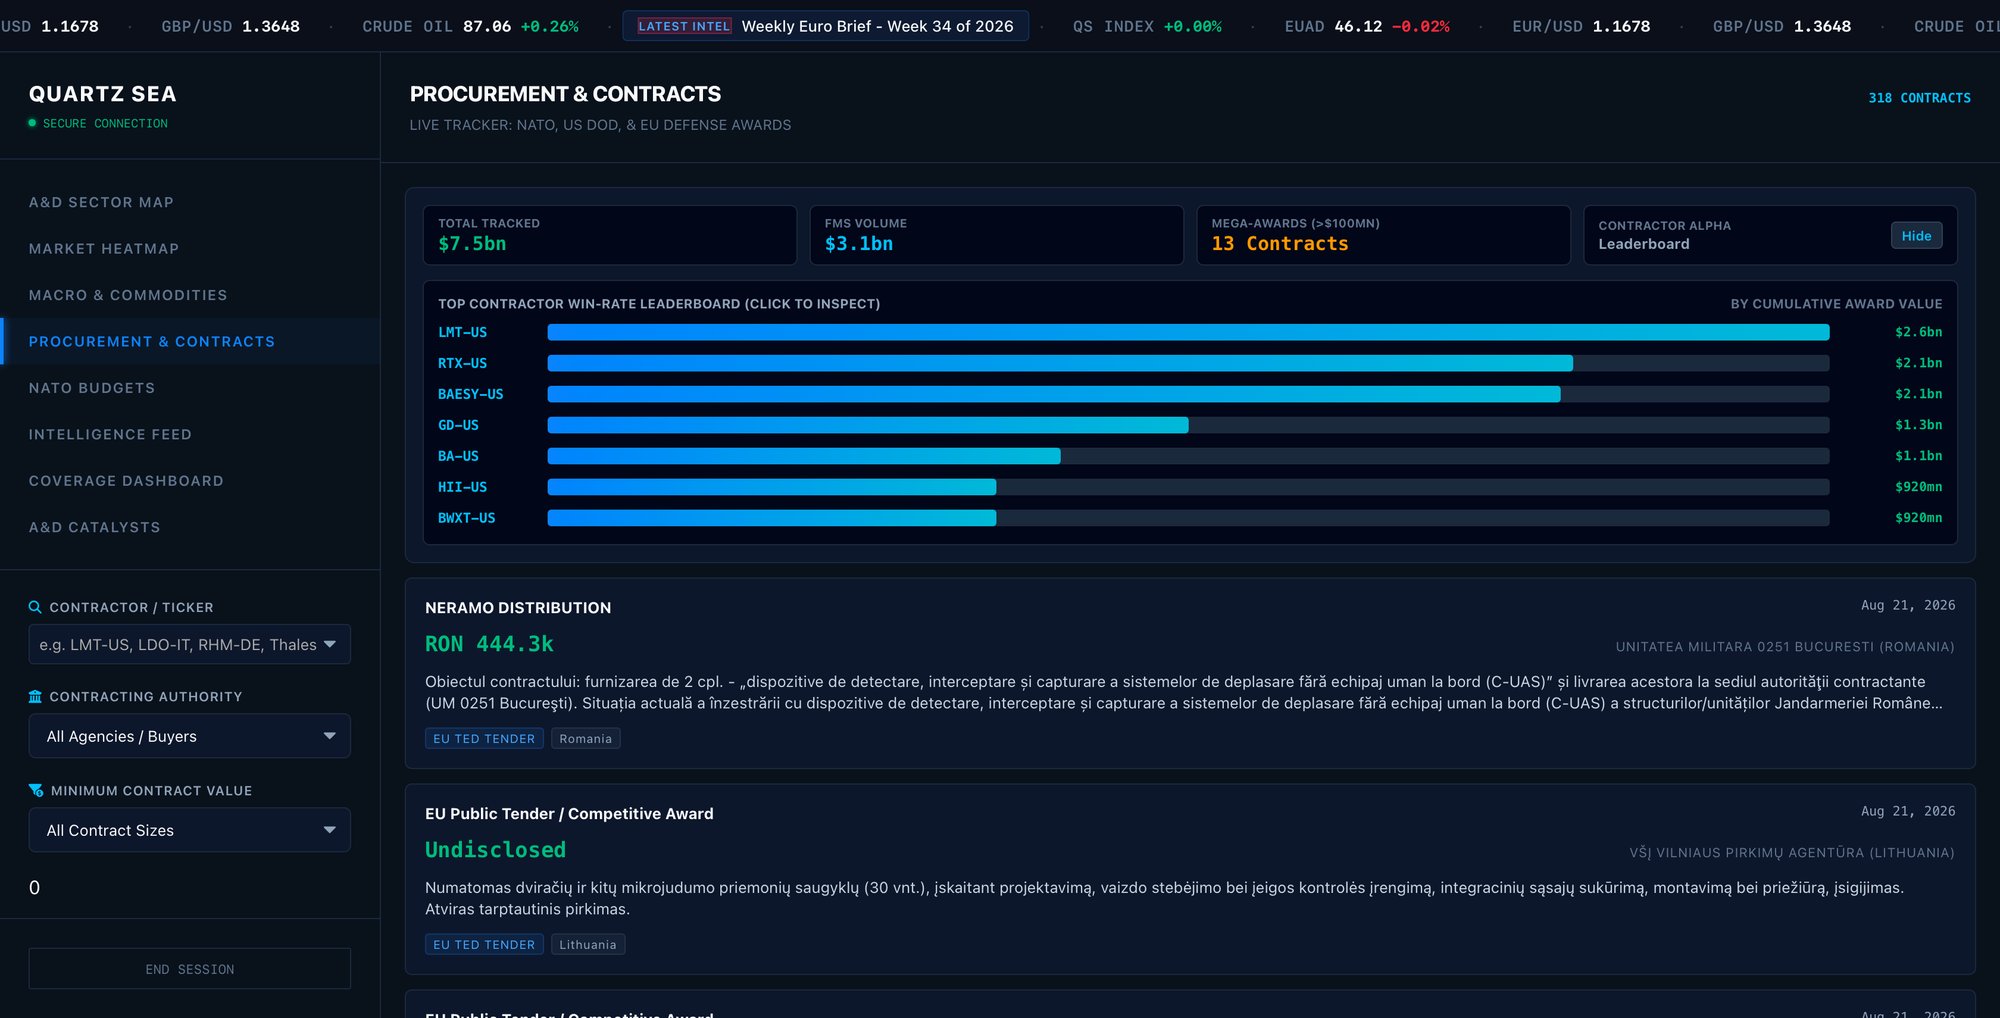Open the Weekly Euro Brief latest intel link
This screenshot has height=1018, width=2000.
pyautogui.click(x=825, y=26)
